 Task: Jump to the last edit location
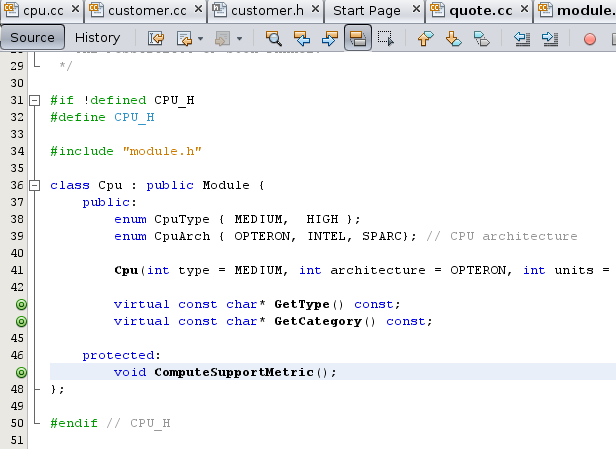(157, 39)
